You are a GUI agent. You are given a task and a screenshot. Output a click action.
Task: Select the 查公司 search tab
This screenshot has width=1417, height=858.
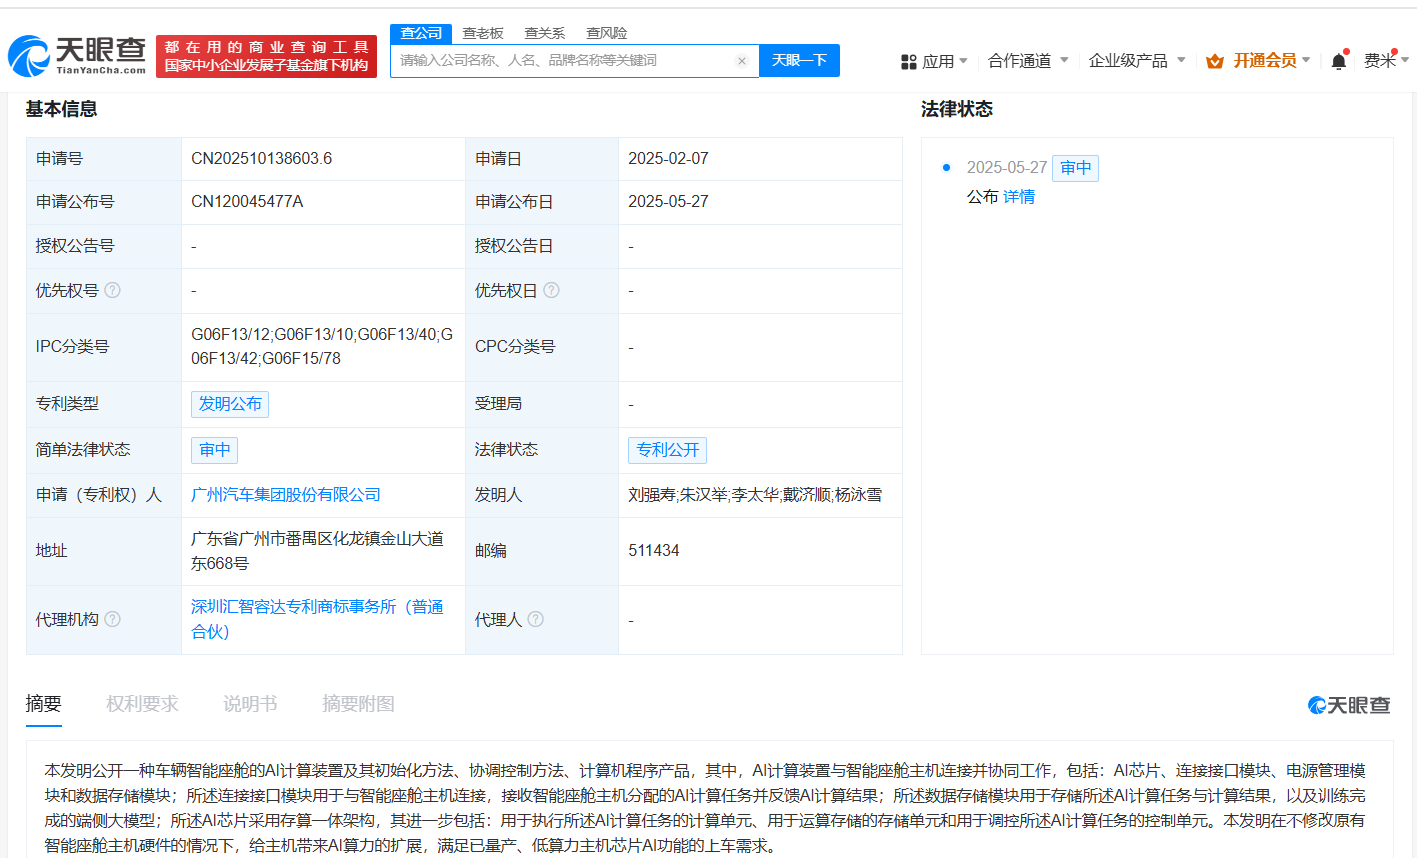click(x=421, y=34)
